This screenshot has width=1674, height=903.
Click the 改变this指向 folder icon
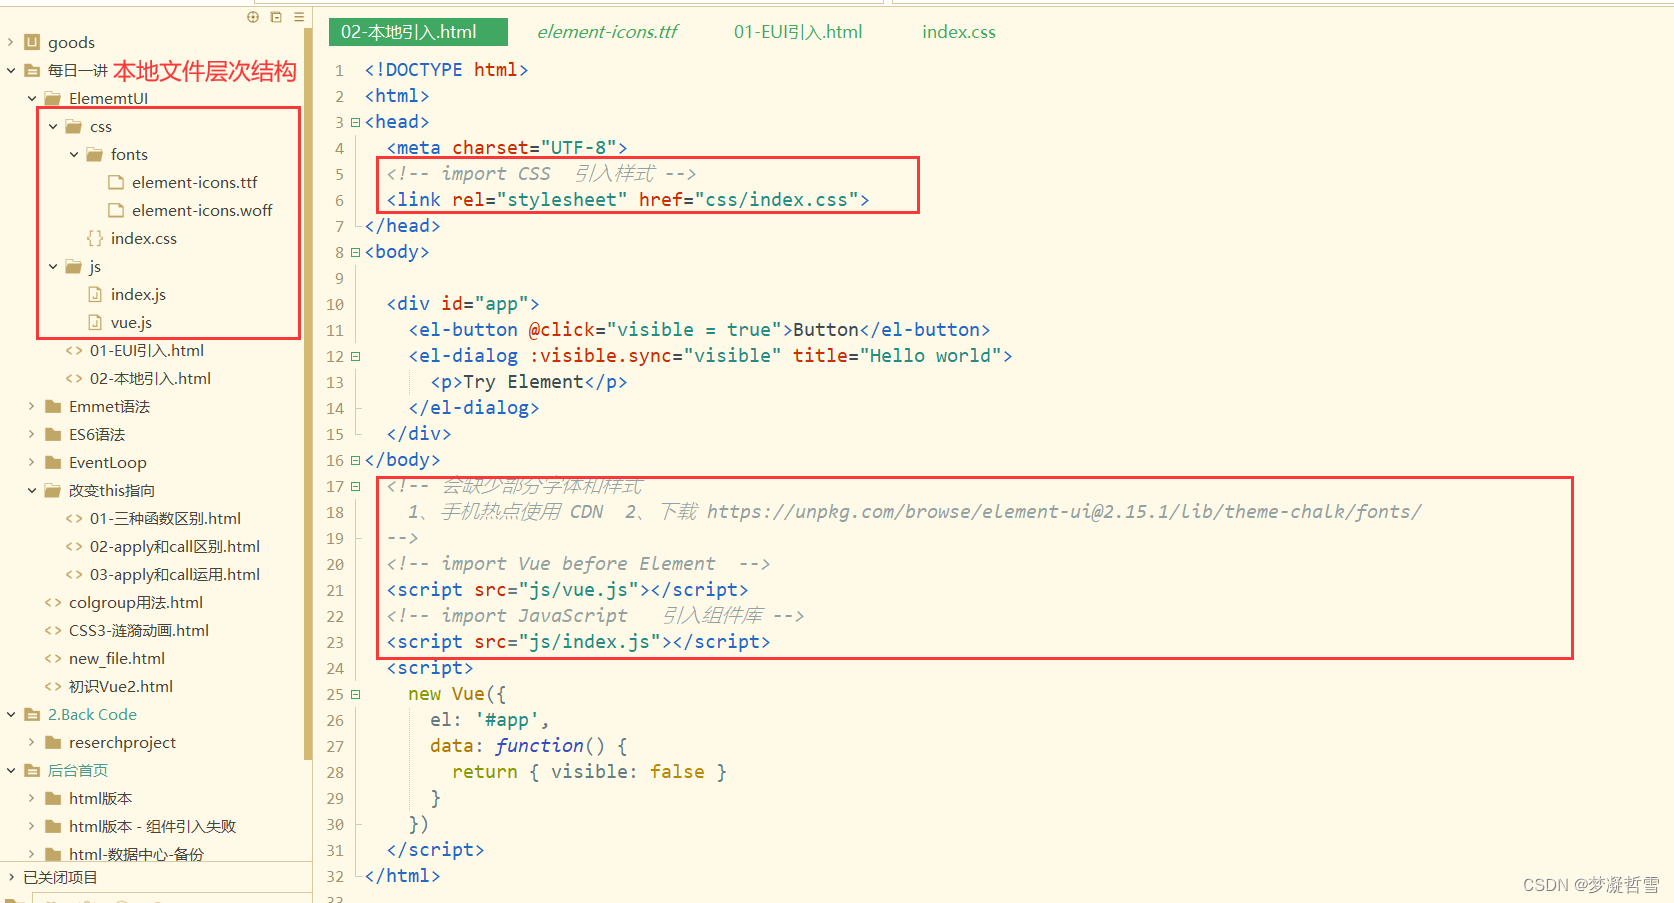click(53, 490)
